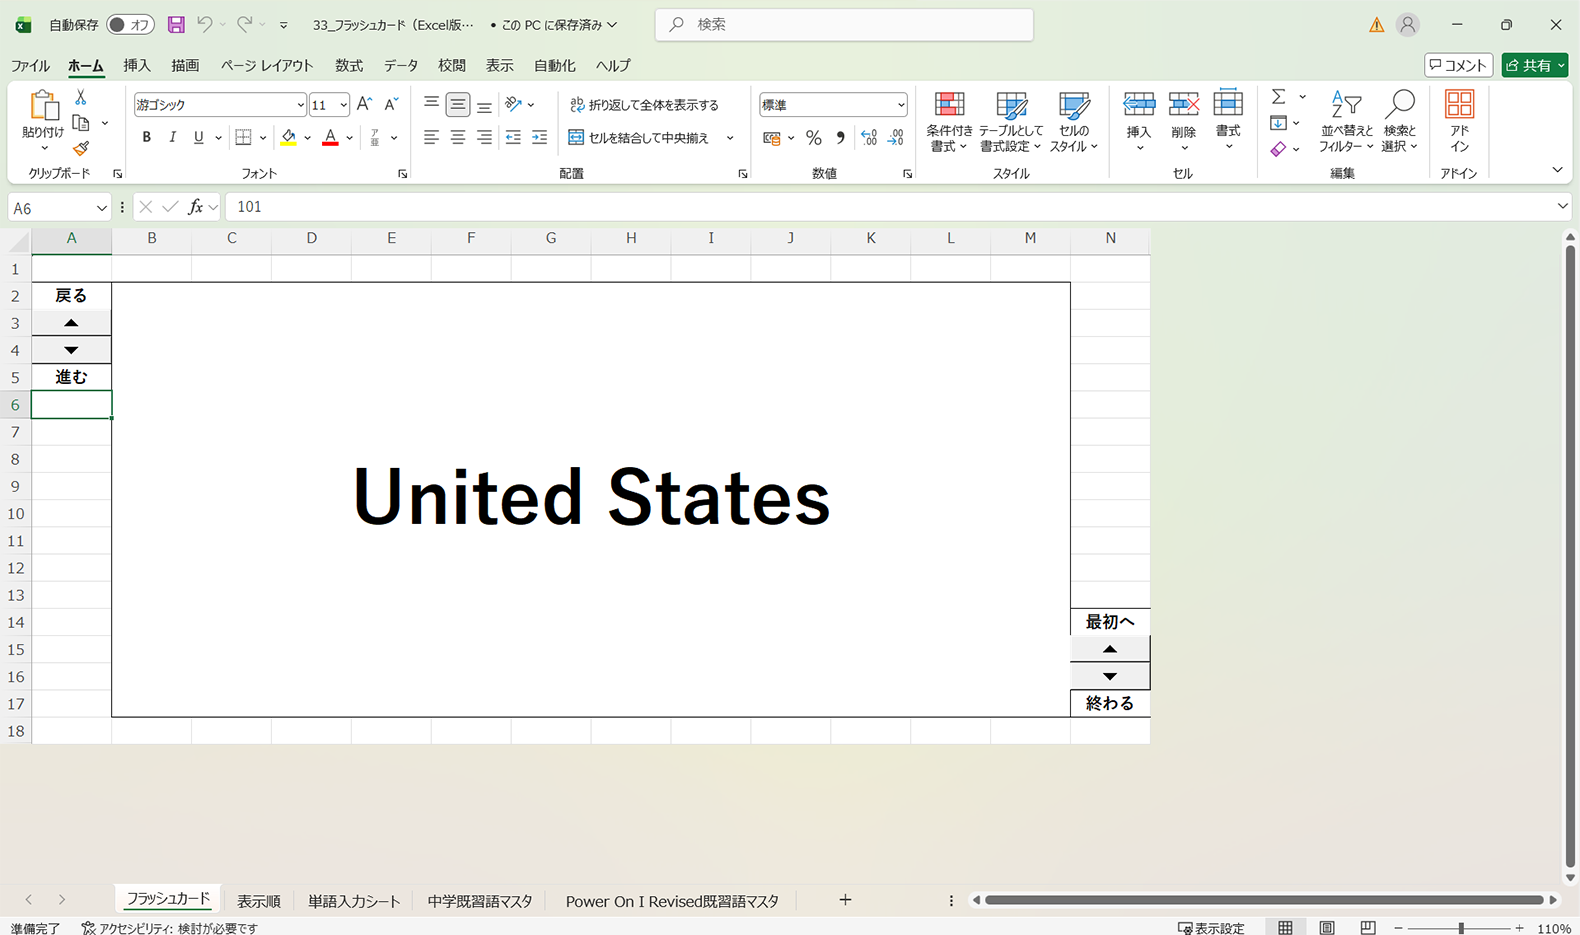1580x935 pixels.
Task: Open the Insert ribbon tab
Action: pos(137,66)
